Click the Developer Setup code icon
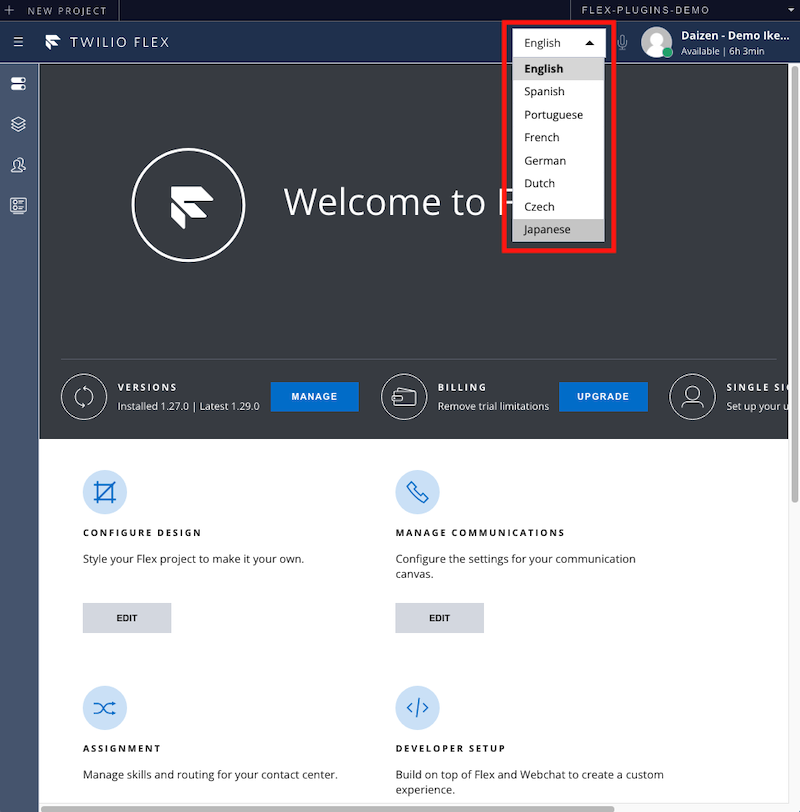The height and width of the screenshot is (812, 800). [x=417, y=708]
